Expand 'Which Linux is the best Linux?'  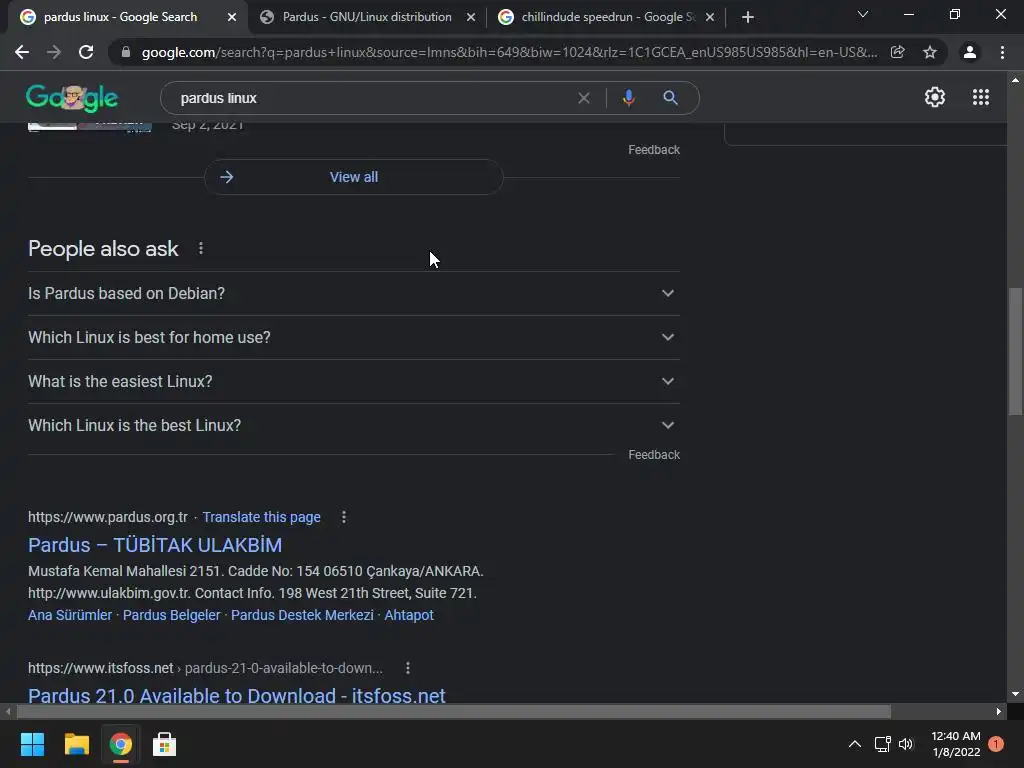(x=353, y=425)
